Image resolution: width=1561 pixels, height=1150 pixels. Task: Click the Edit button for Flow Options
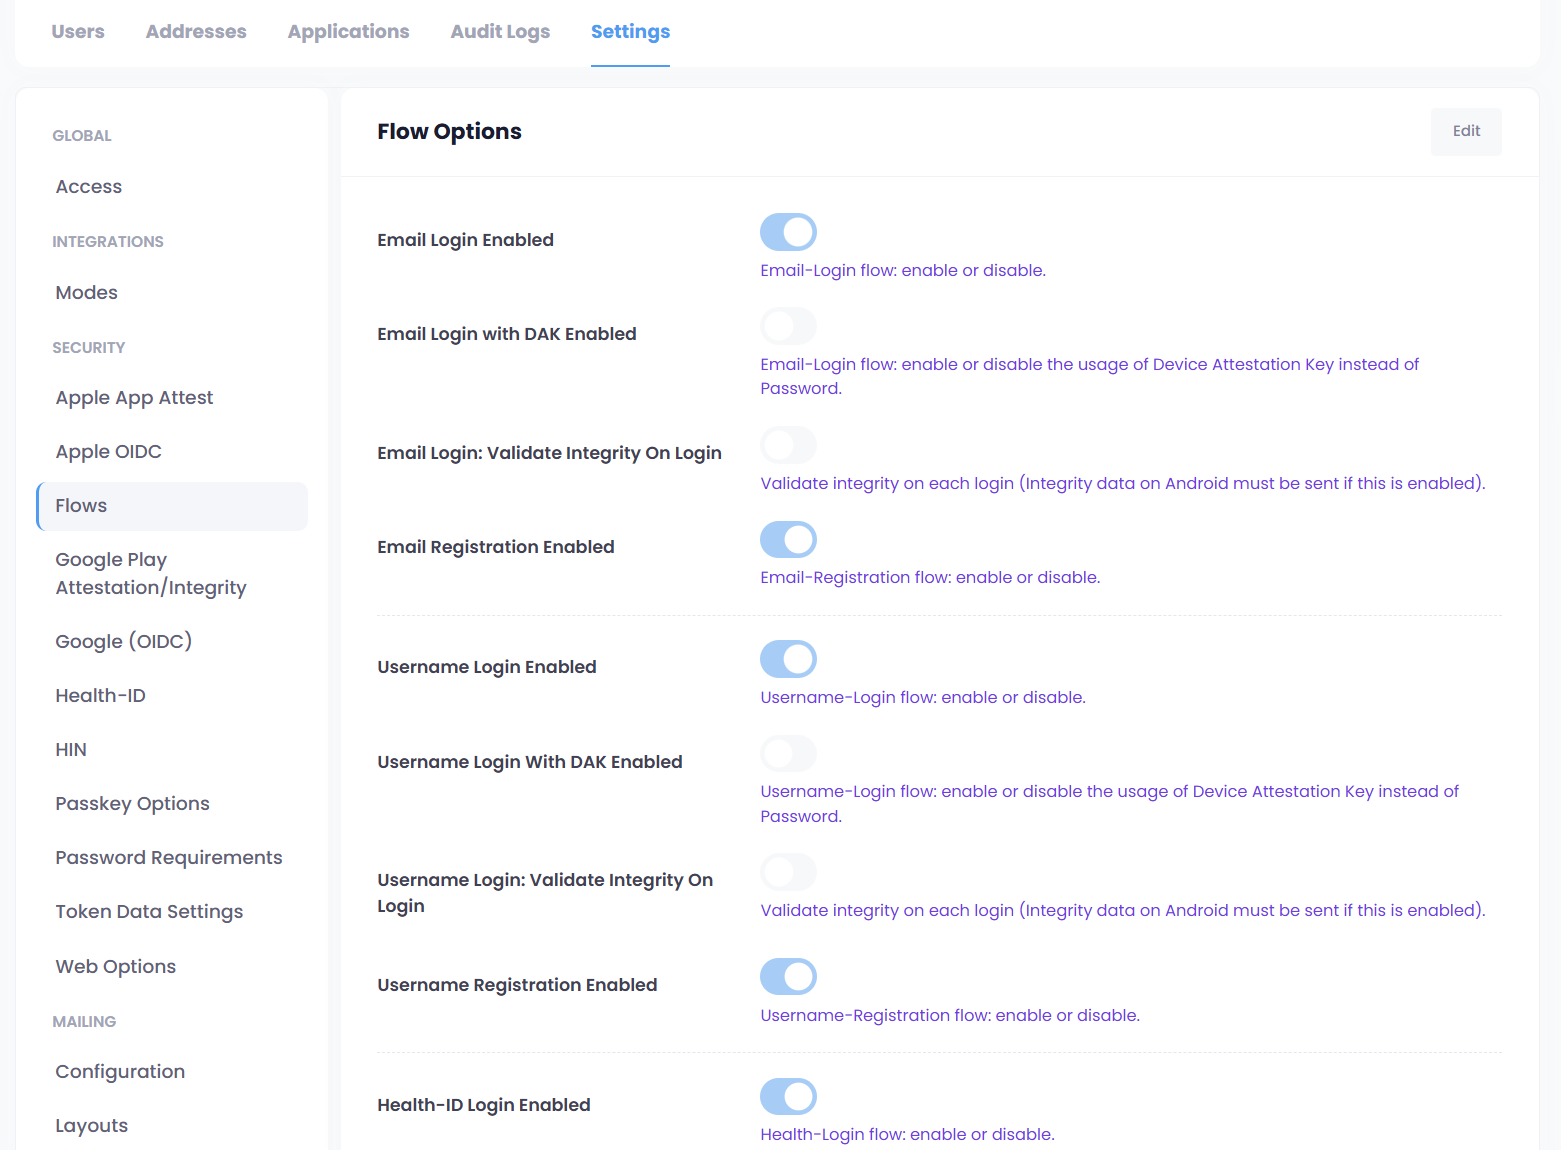[1465, 131]
